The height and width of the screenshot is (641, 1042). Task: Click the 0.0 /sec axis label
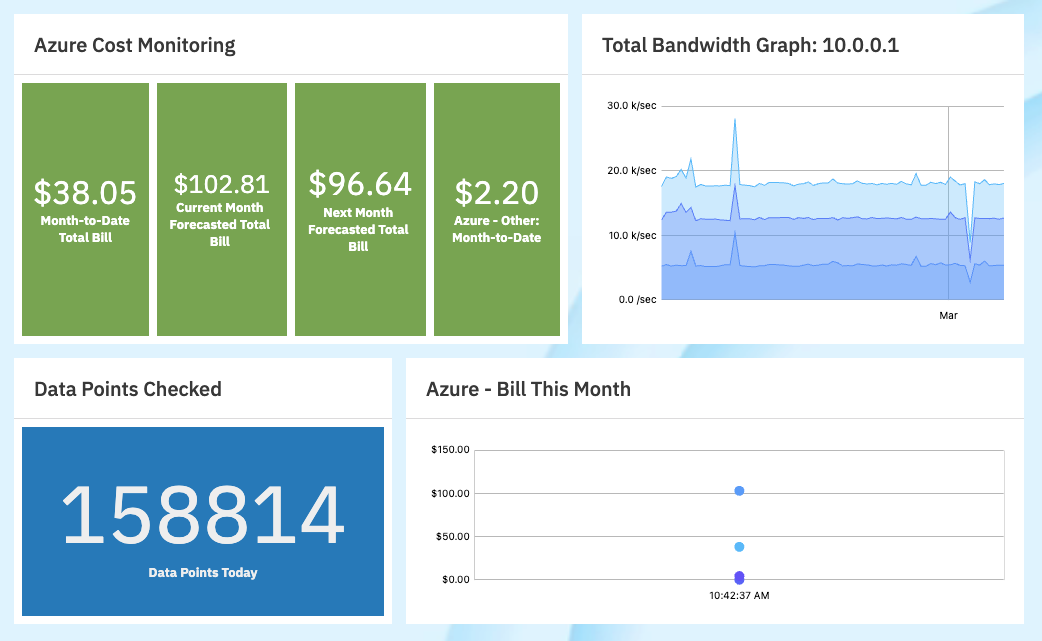[635, 299]
